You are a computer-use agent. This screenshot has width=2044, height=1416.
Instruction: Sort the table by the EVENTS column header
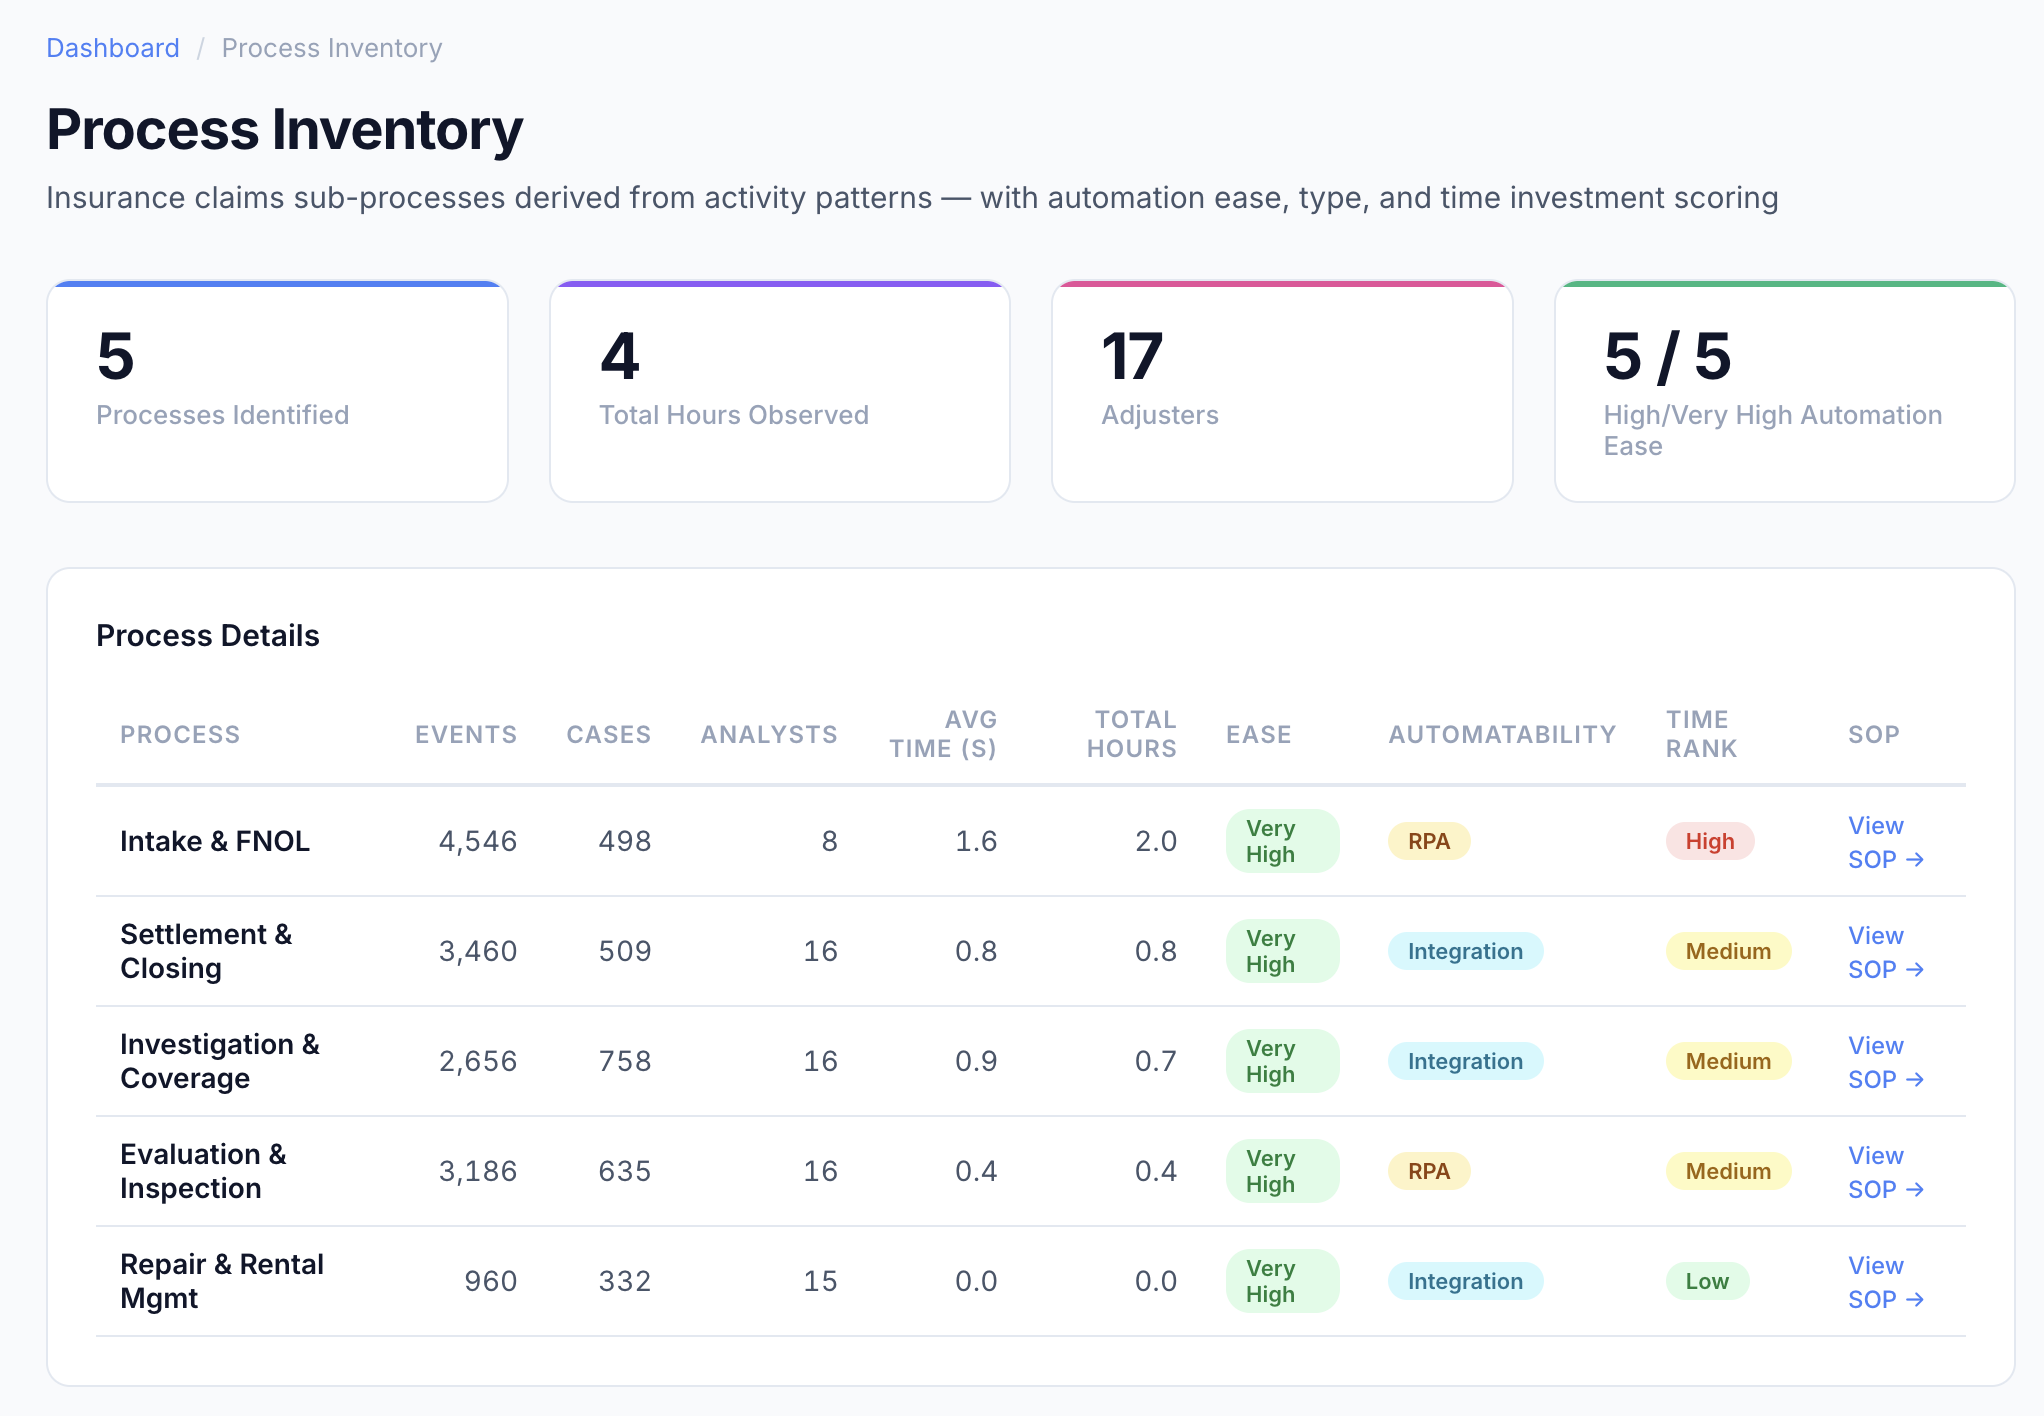coord(465,734)
